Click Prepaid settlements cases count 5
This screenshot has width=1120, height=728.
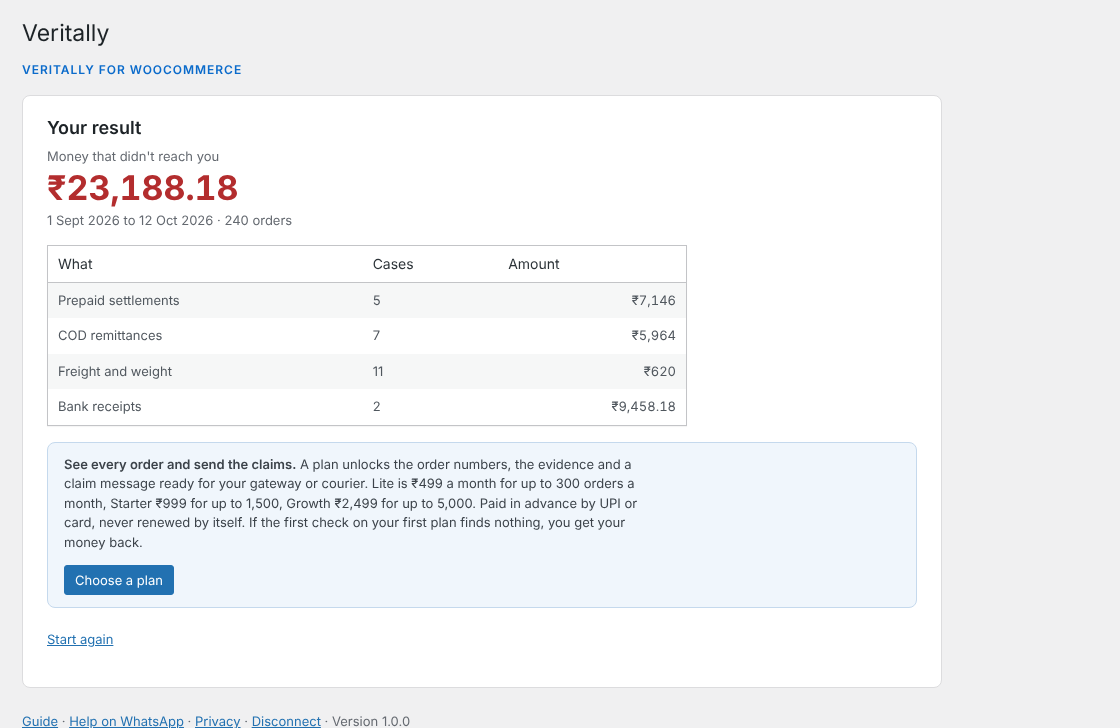(376, 301)
